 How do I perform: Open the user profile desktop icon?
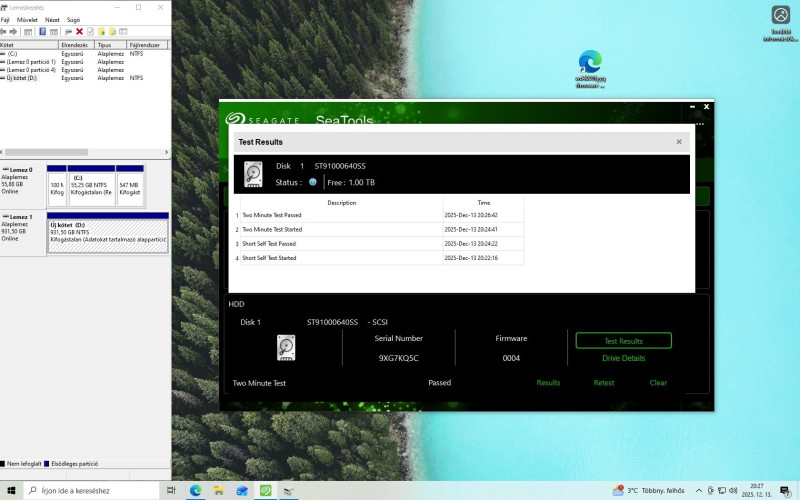[x=780, y=24]
